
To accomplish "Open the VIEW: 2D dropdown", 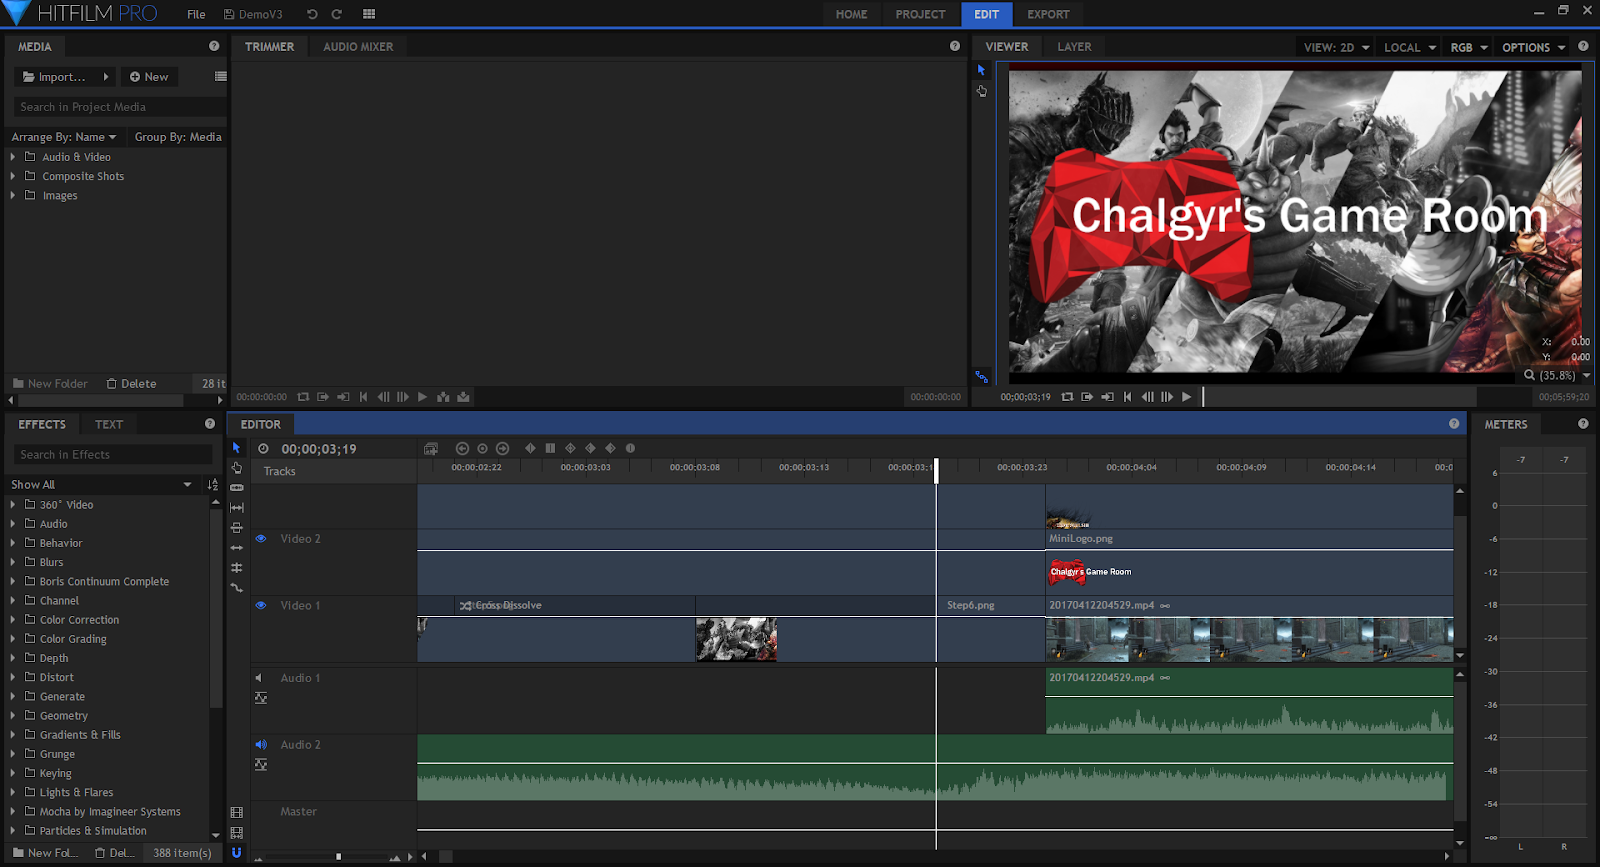I will point(1336,47).
